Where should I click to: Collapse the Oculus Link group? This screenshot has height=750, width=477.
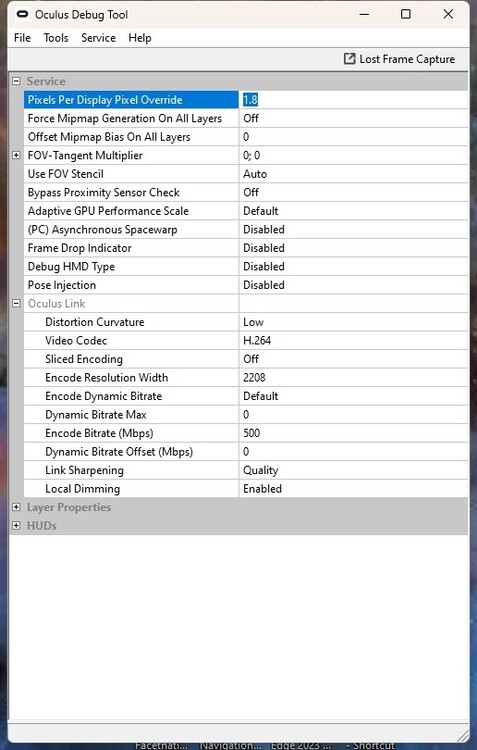(16, 303)
